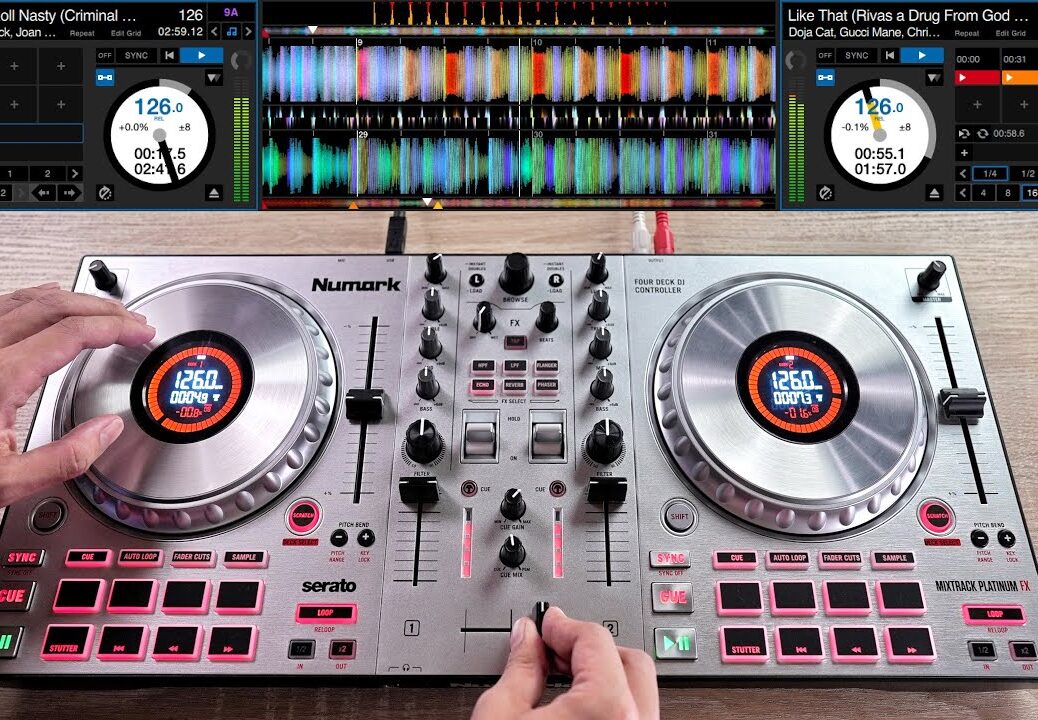Click reloop circular arrows icon beside 00:58.6
Viewport: 1038px width, 720px height.
click(x=982, y=134)
